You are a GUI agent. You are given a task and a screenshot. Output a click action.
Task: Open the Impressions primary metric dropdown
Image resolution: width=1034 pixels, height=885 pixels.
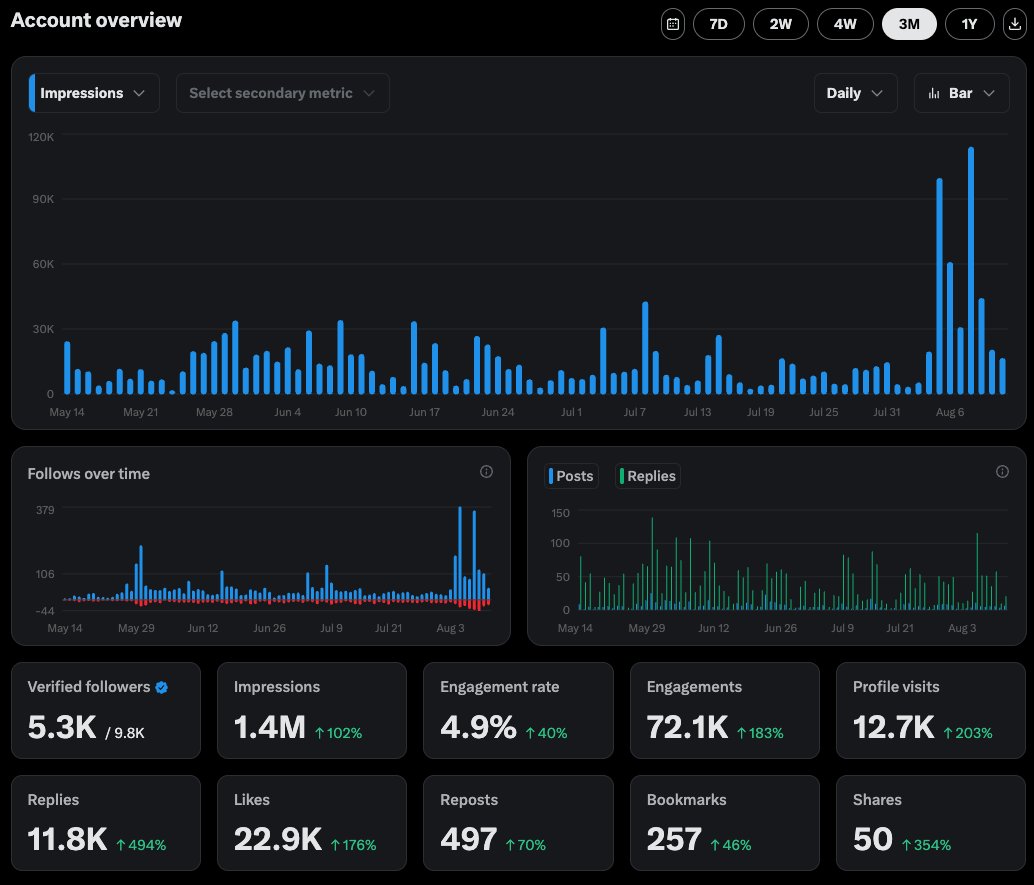(94, 93)
